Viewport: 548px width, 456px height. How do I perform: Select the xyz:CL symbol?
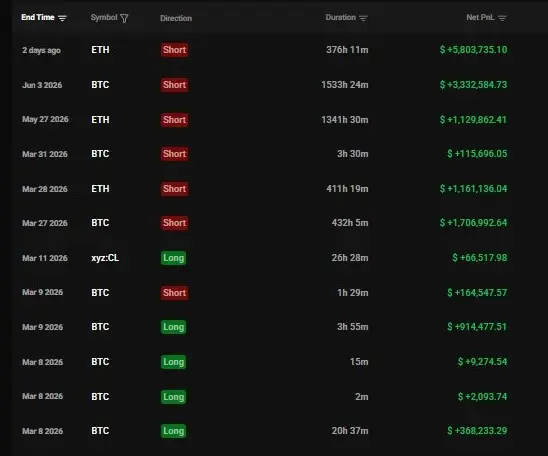tap(105, 258)
